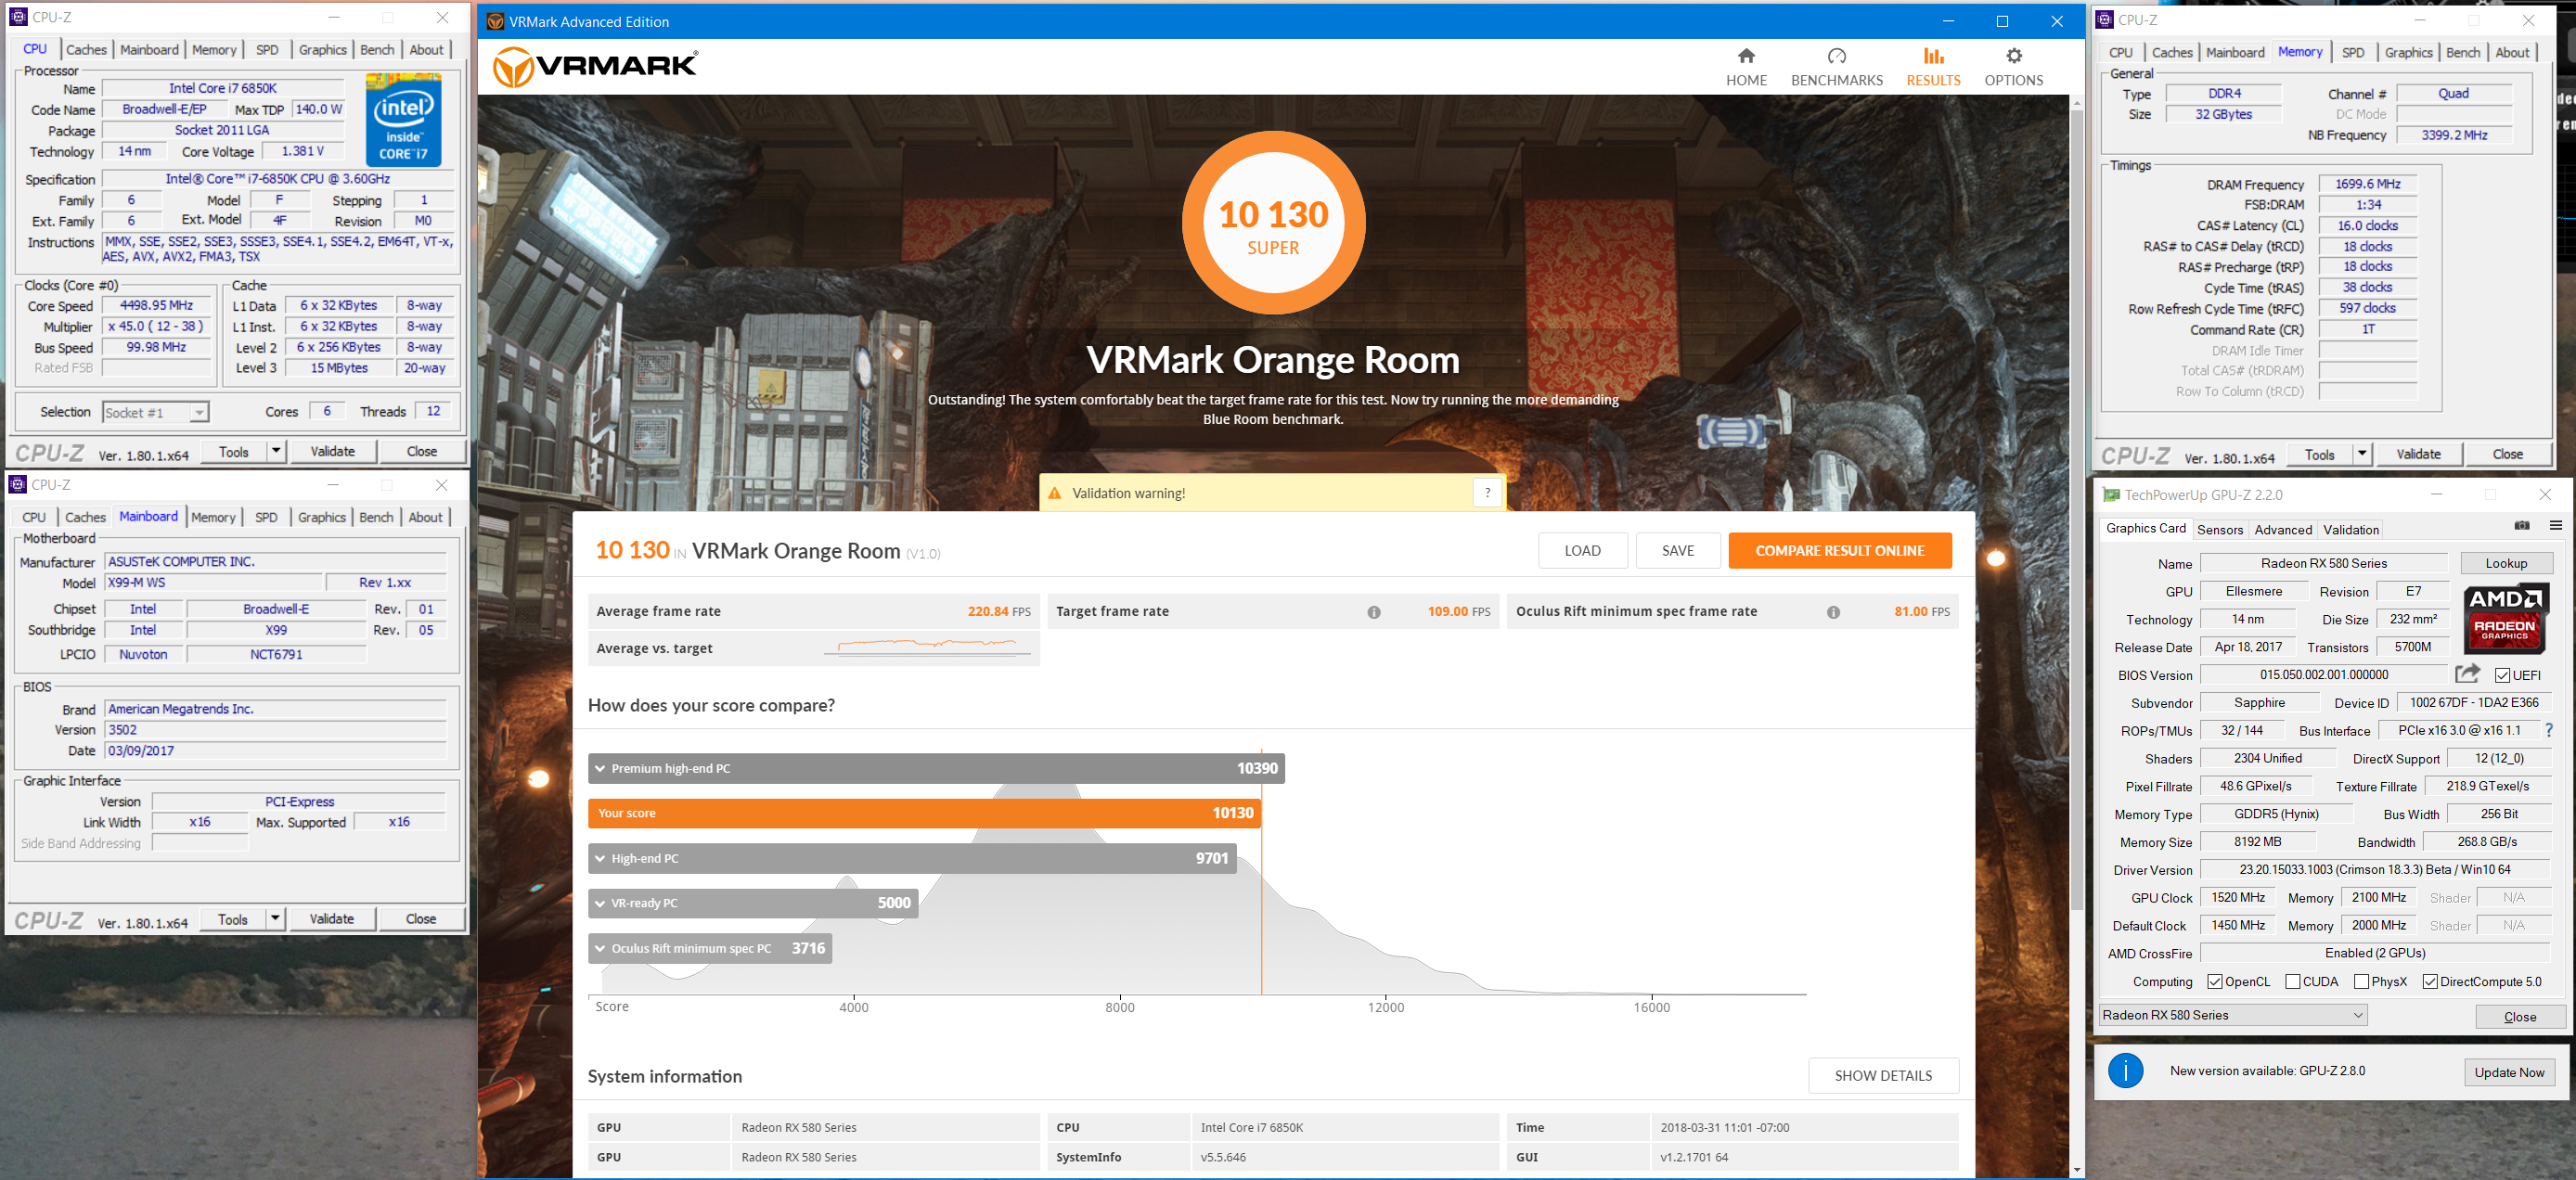2576x1180 pixels.
Task: Toggle the CUDA checkbox
Action: (2293, 982)
